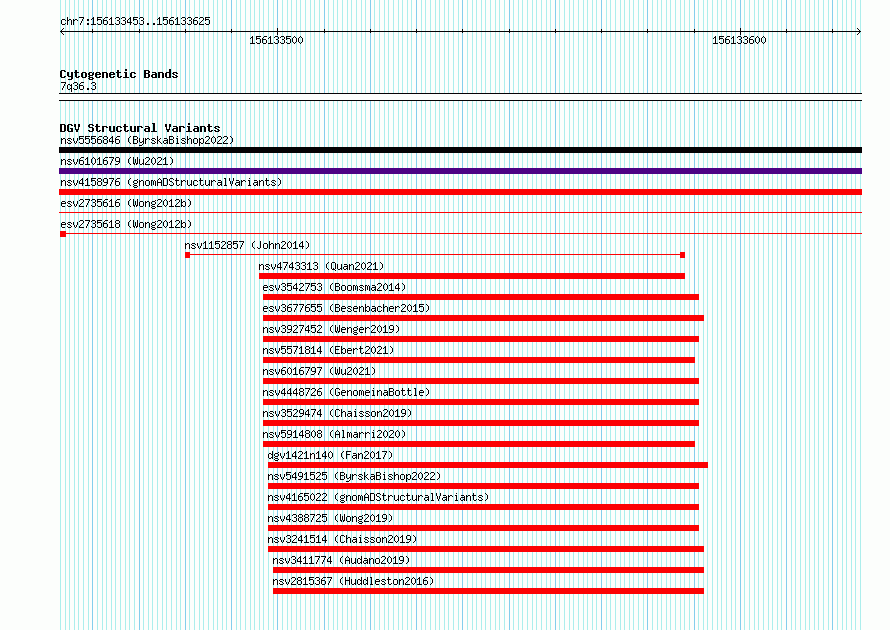Screen dimensions: 890x630
Task: Open the esv3677655 (Besenbacher2015) variant
Action: pos(346,308)
